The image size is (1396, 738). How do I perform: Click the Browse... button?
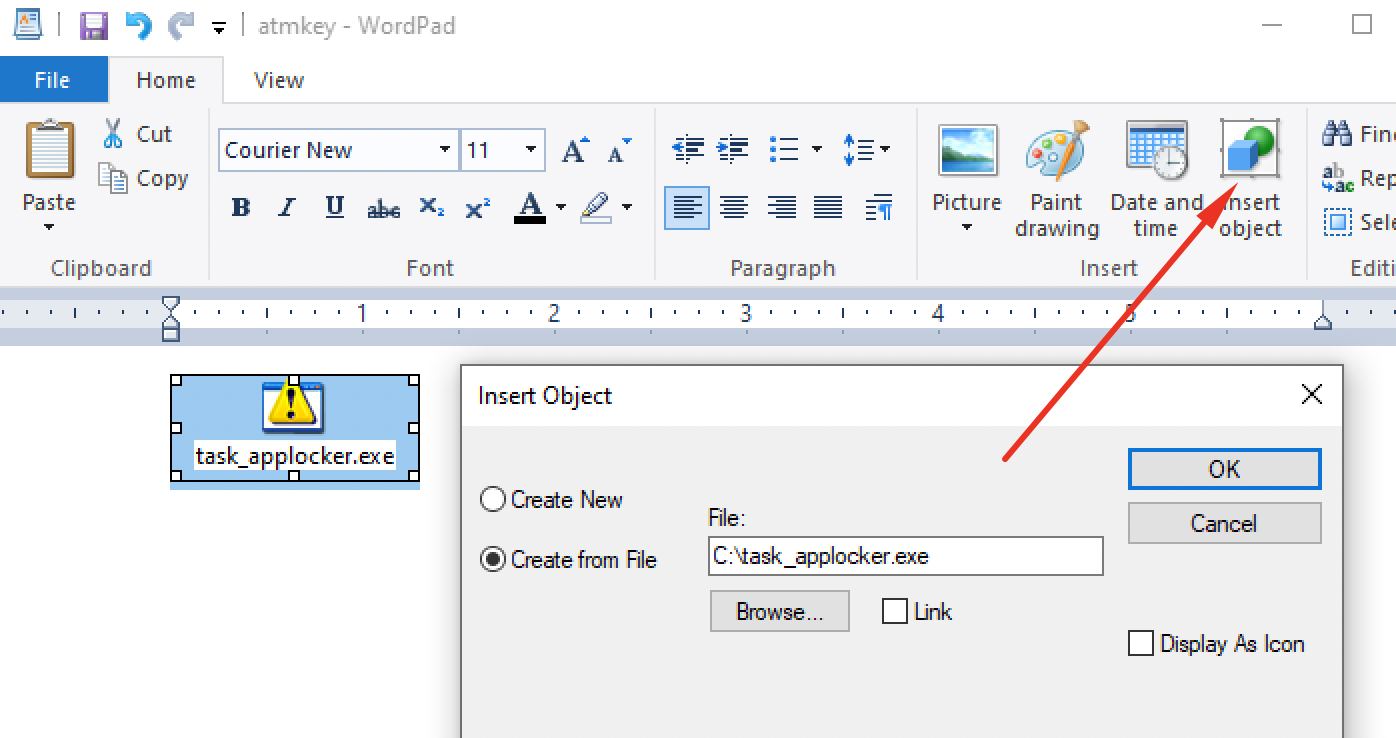tap(779, 611)
